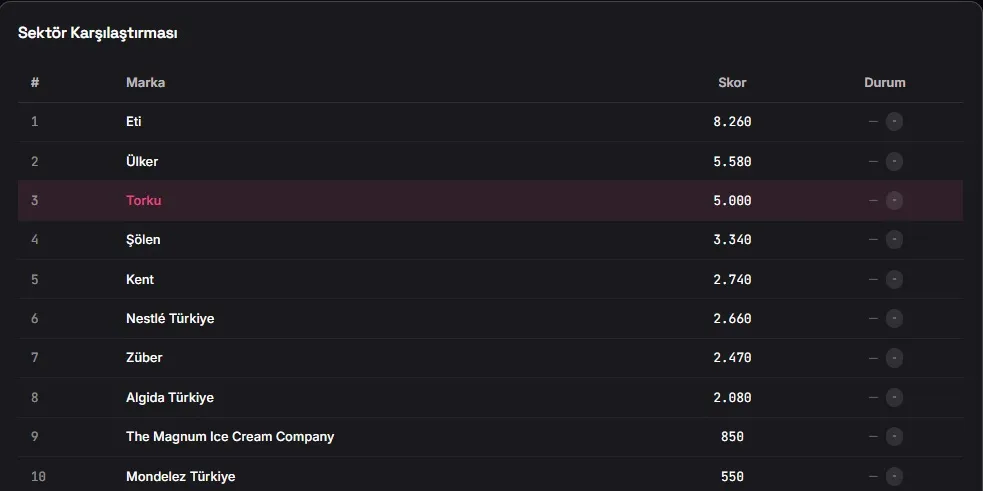Screen dimensions: 983x491
Task: Click the status icon in Kent row
Action: tap(894, 280)
